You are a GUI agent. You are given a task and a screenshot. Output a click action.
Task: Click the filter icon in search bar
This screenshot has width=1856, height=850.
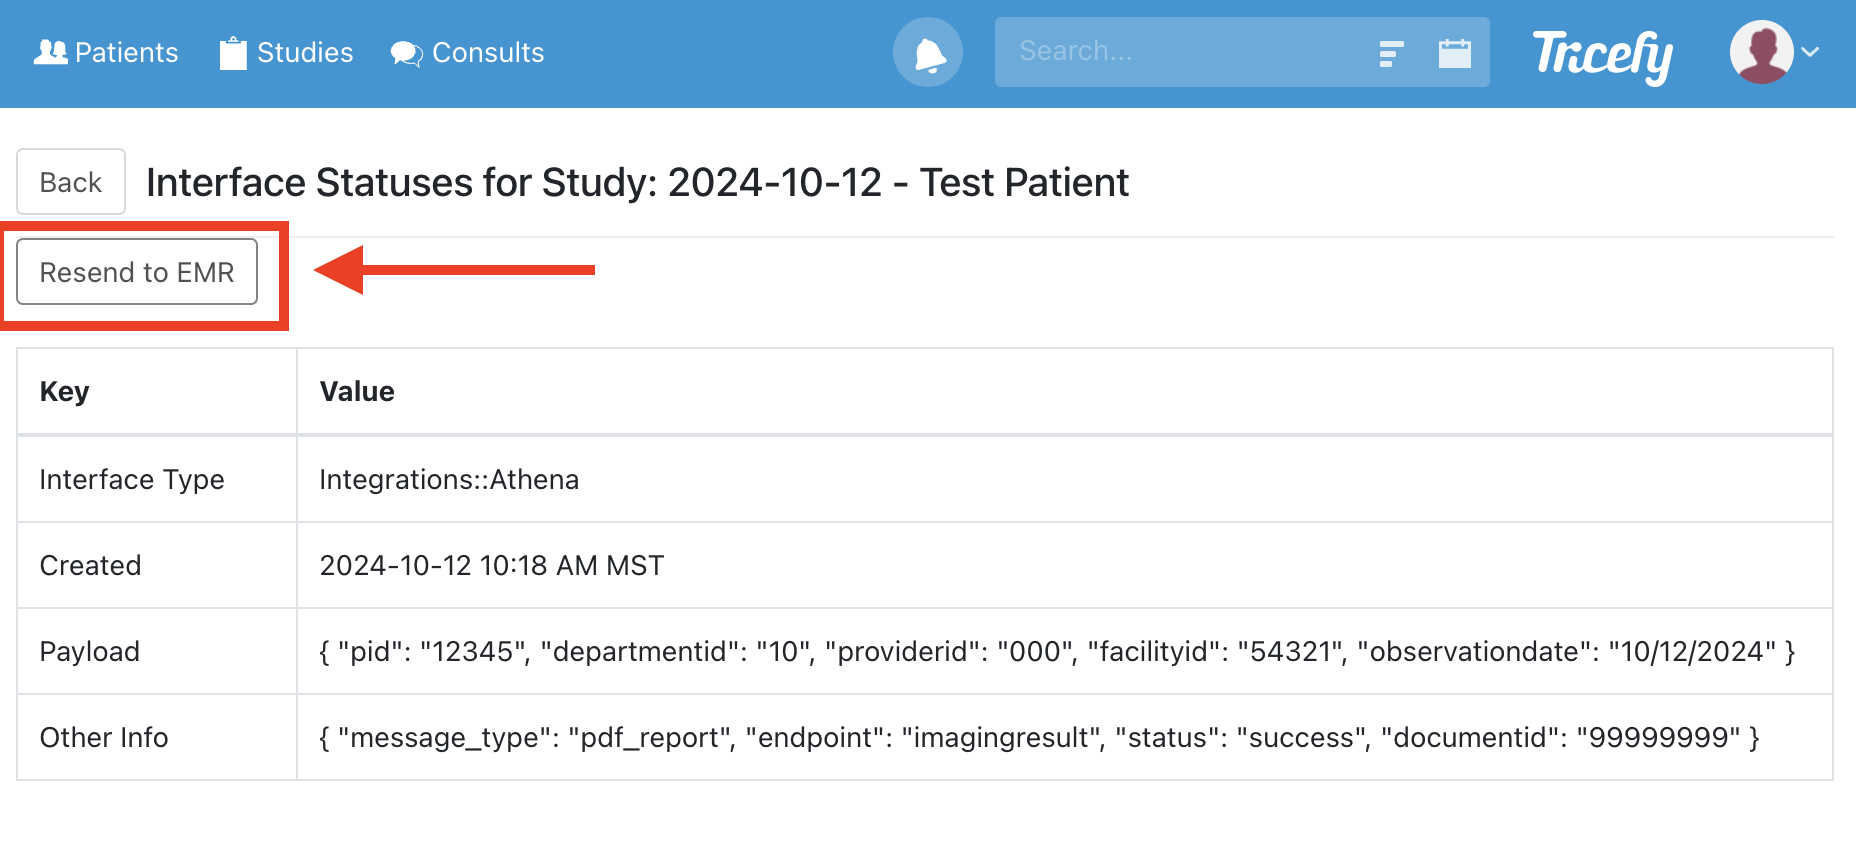[1391, 53]
